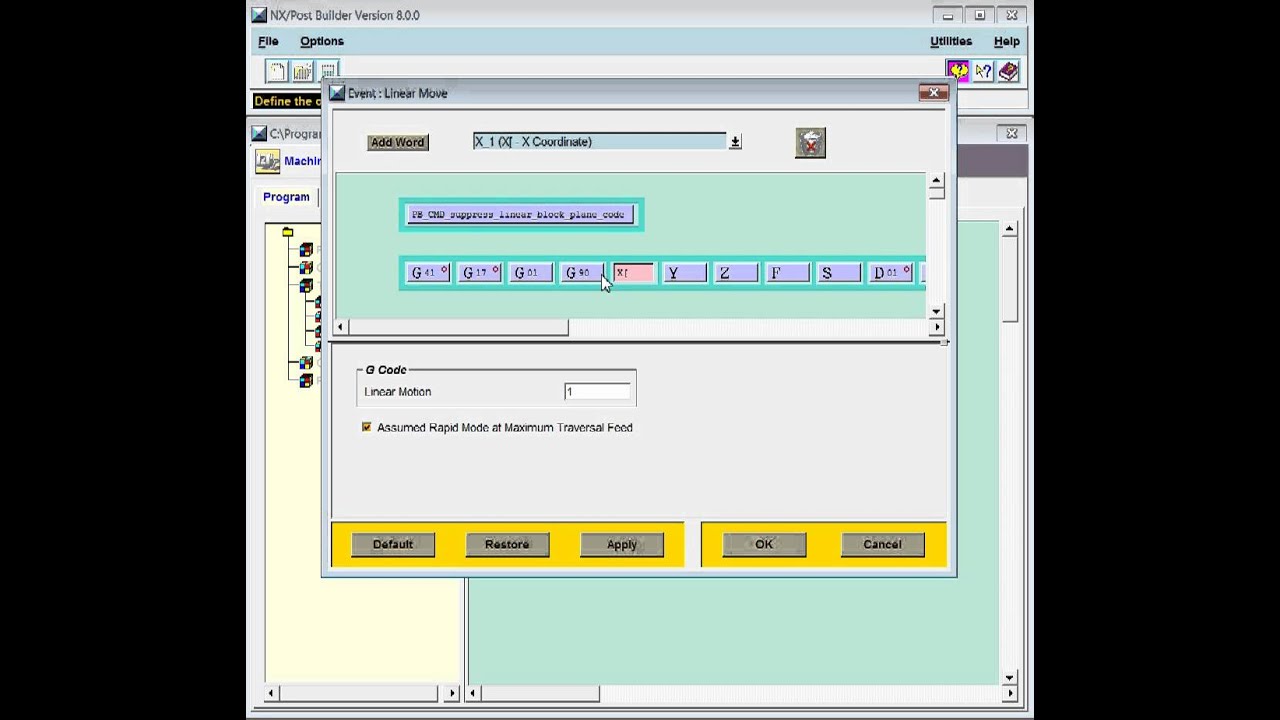Image resolution: width=1280 pixels, height=720 pixels.
Task: Select the F feed word block
Action: coord(788,273)
